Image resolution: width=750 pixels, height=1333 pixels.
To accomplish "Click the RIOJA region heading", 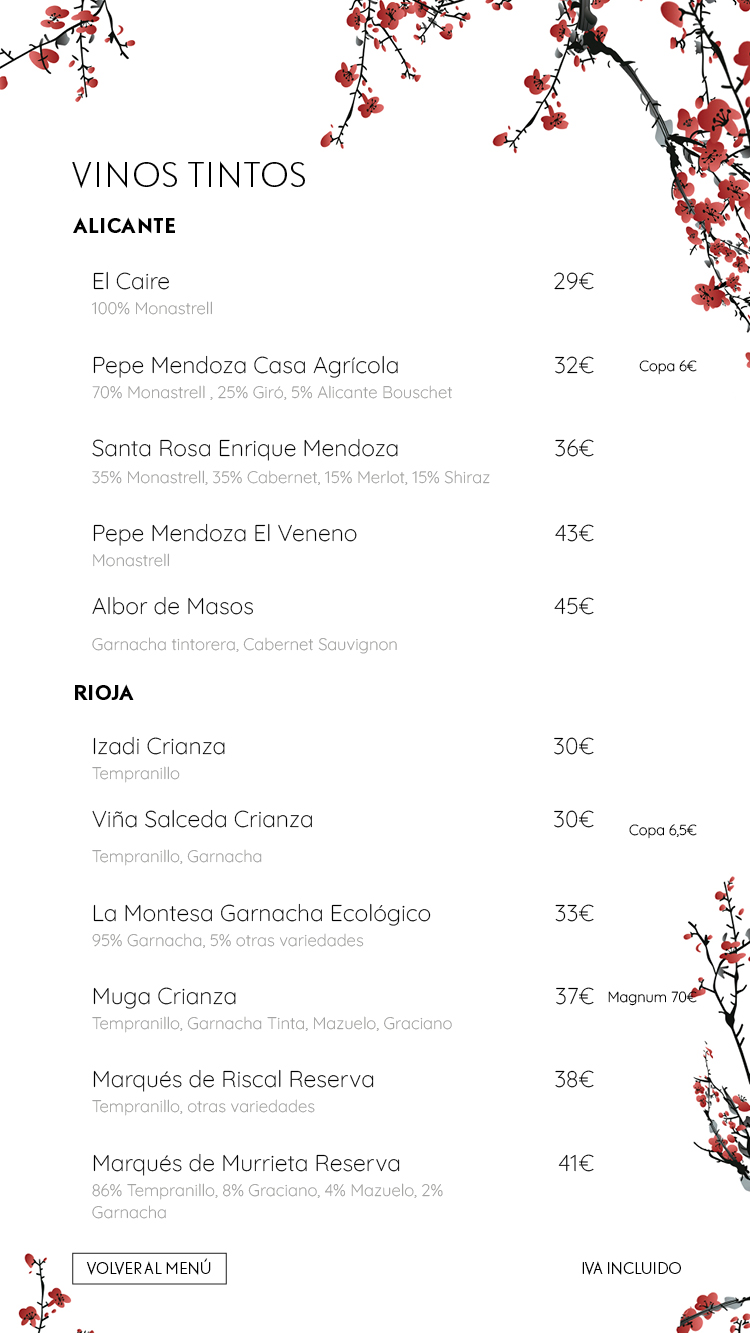I will [x=103, y=694].
